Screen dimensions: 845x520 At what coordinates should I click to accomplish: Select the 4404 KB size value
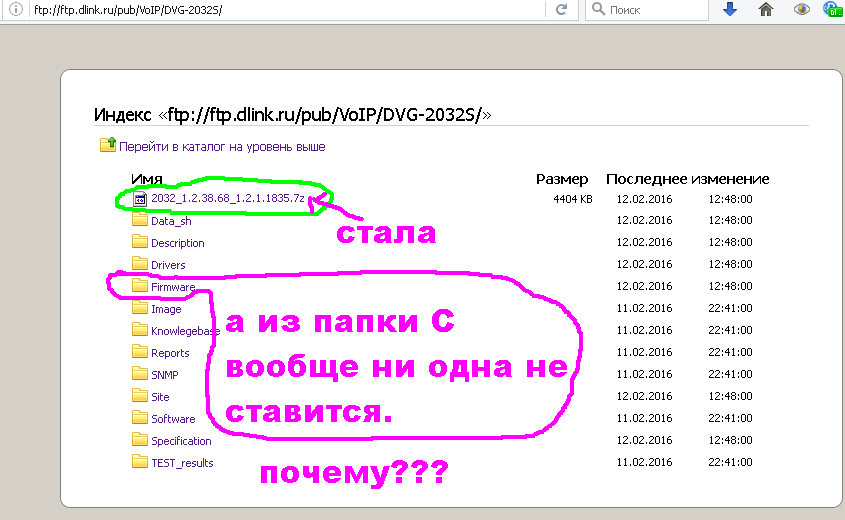click(x=572, y=199)
